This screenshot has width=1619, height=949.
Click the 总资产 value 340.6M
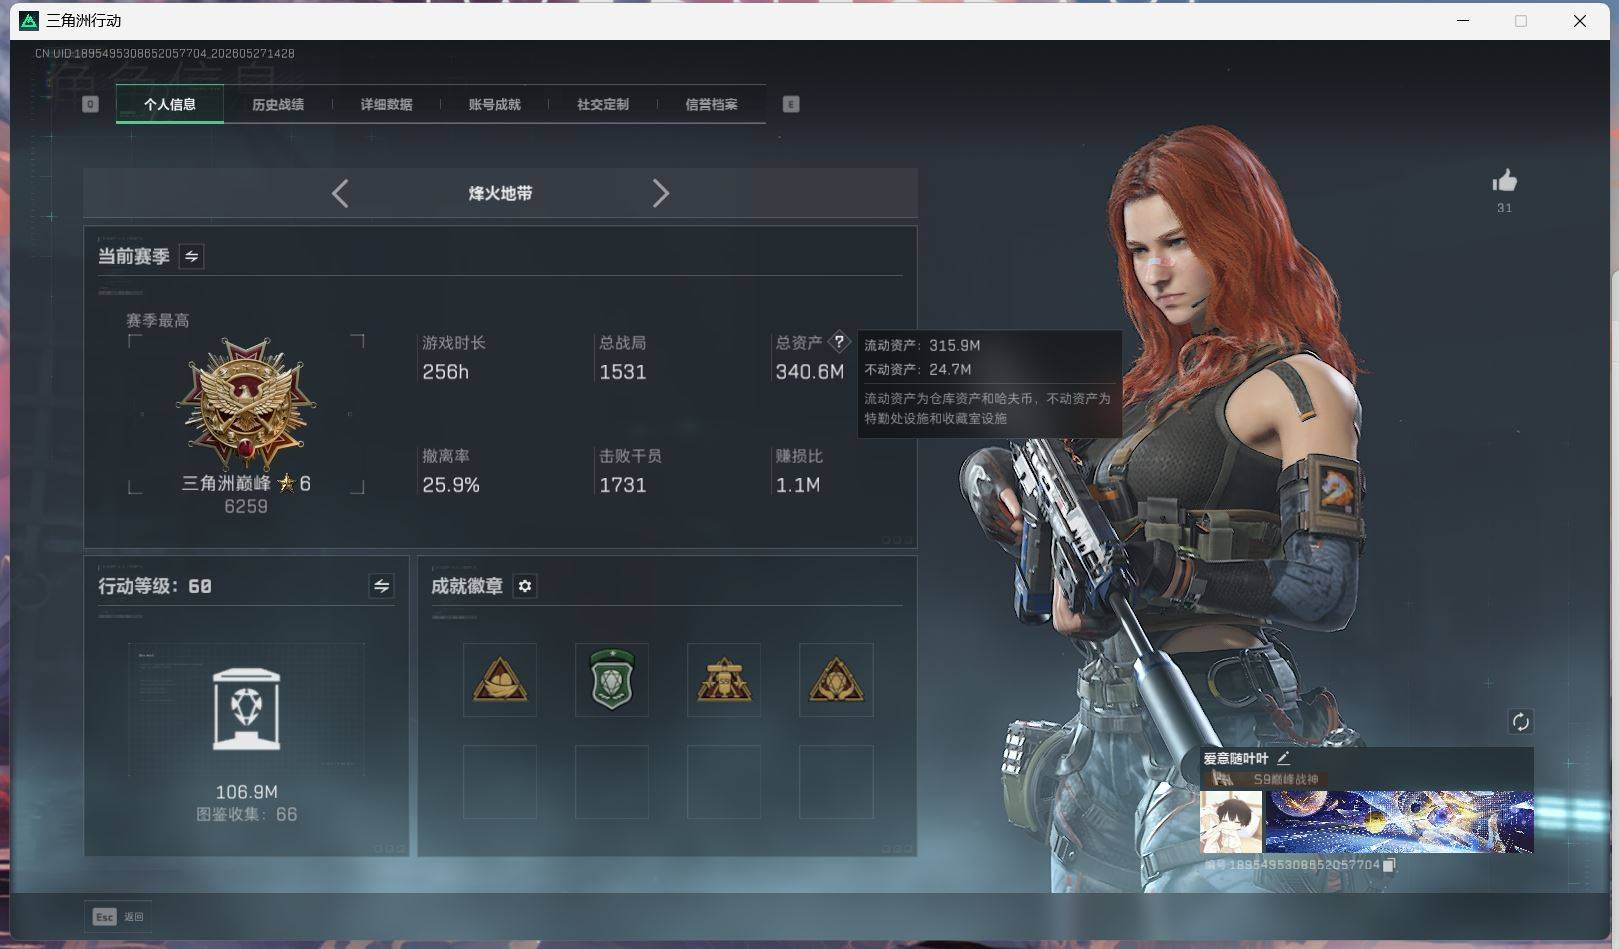click(x=810, y=372)
